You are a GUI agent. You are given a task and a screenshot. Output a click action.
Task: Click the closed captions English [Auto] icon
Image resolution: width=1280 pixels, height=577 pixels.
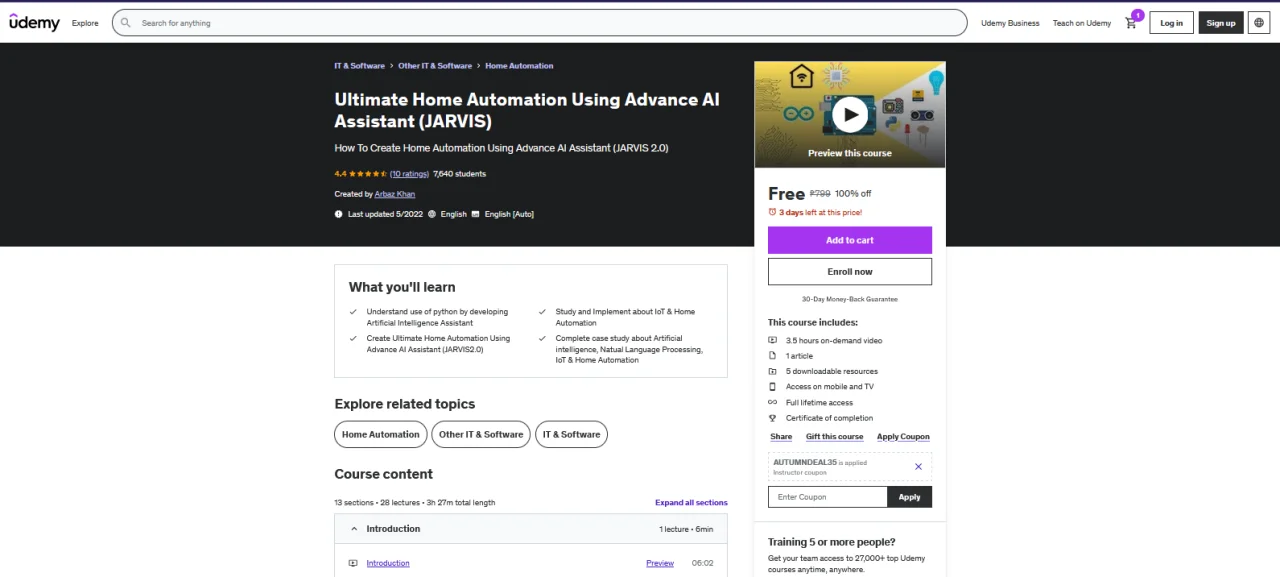476,214
